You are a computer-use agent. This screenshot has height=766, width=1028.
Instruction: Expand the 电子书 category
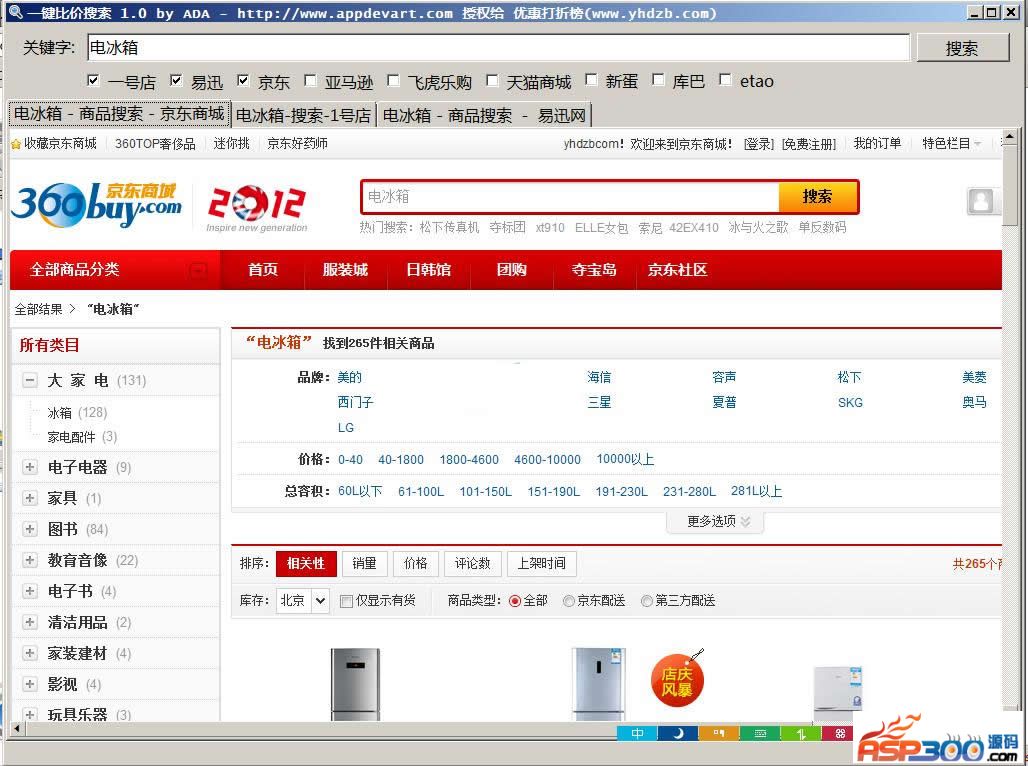click(30, 591)
